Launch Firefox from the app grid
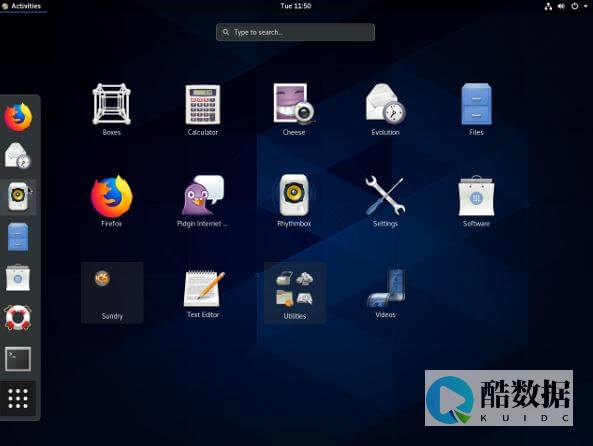593x446 pixels. pyautogui.click(x=112, y=201)
